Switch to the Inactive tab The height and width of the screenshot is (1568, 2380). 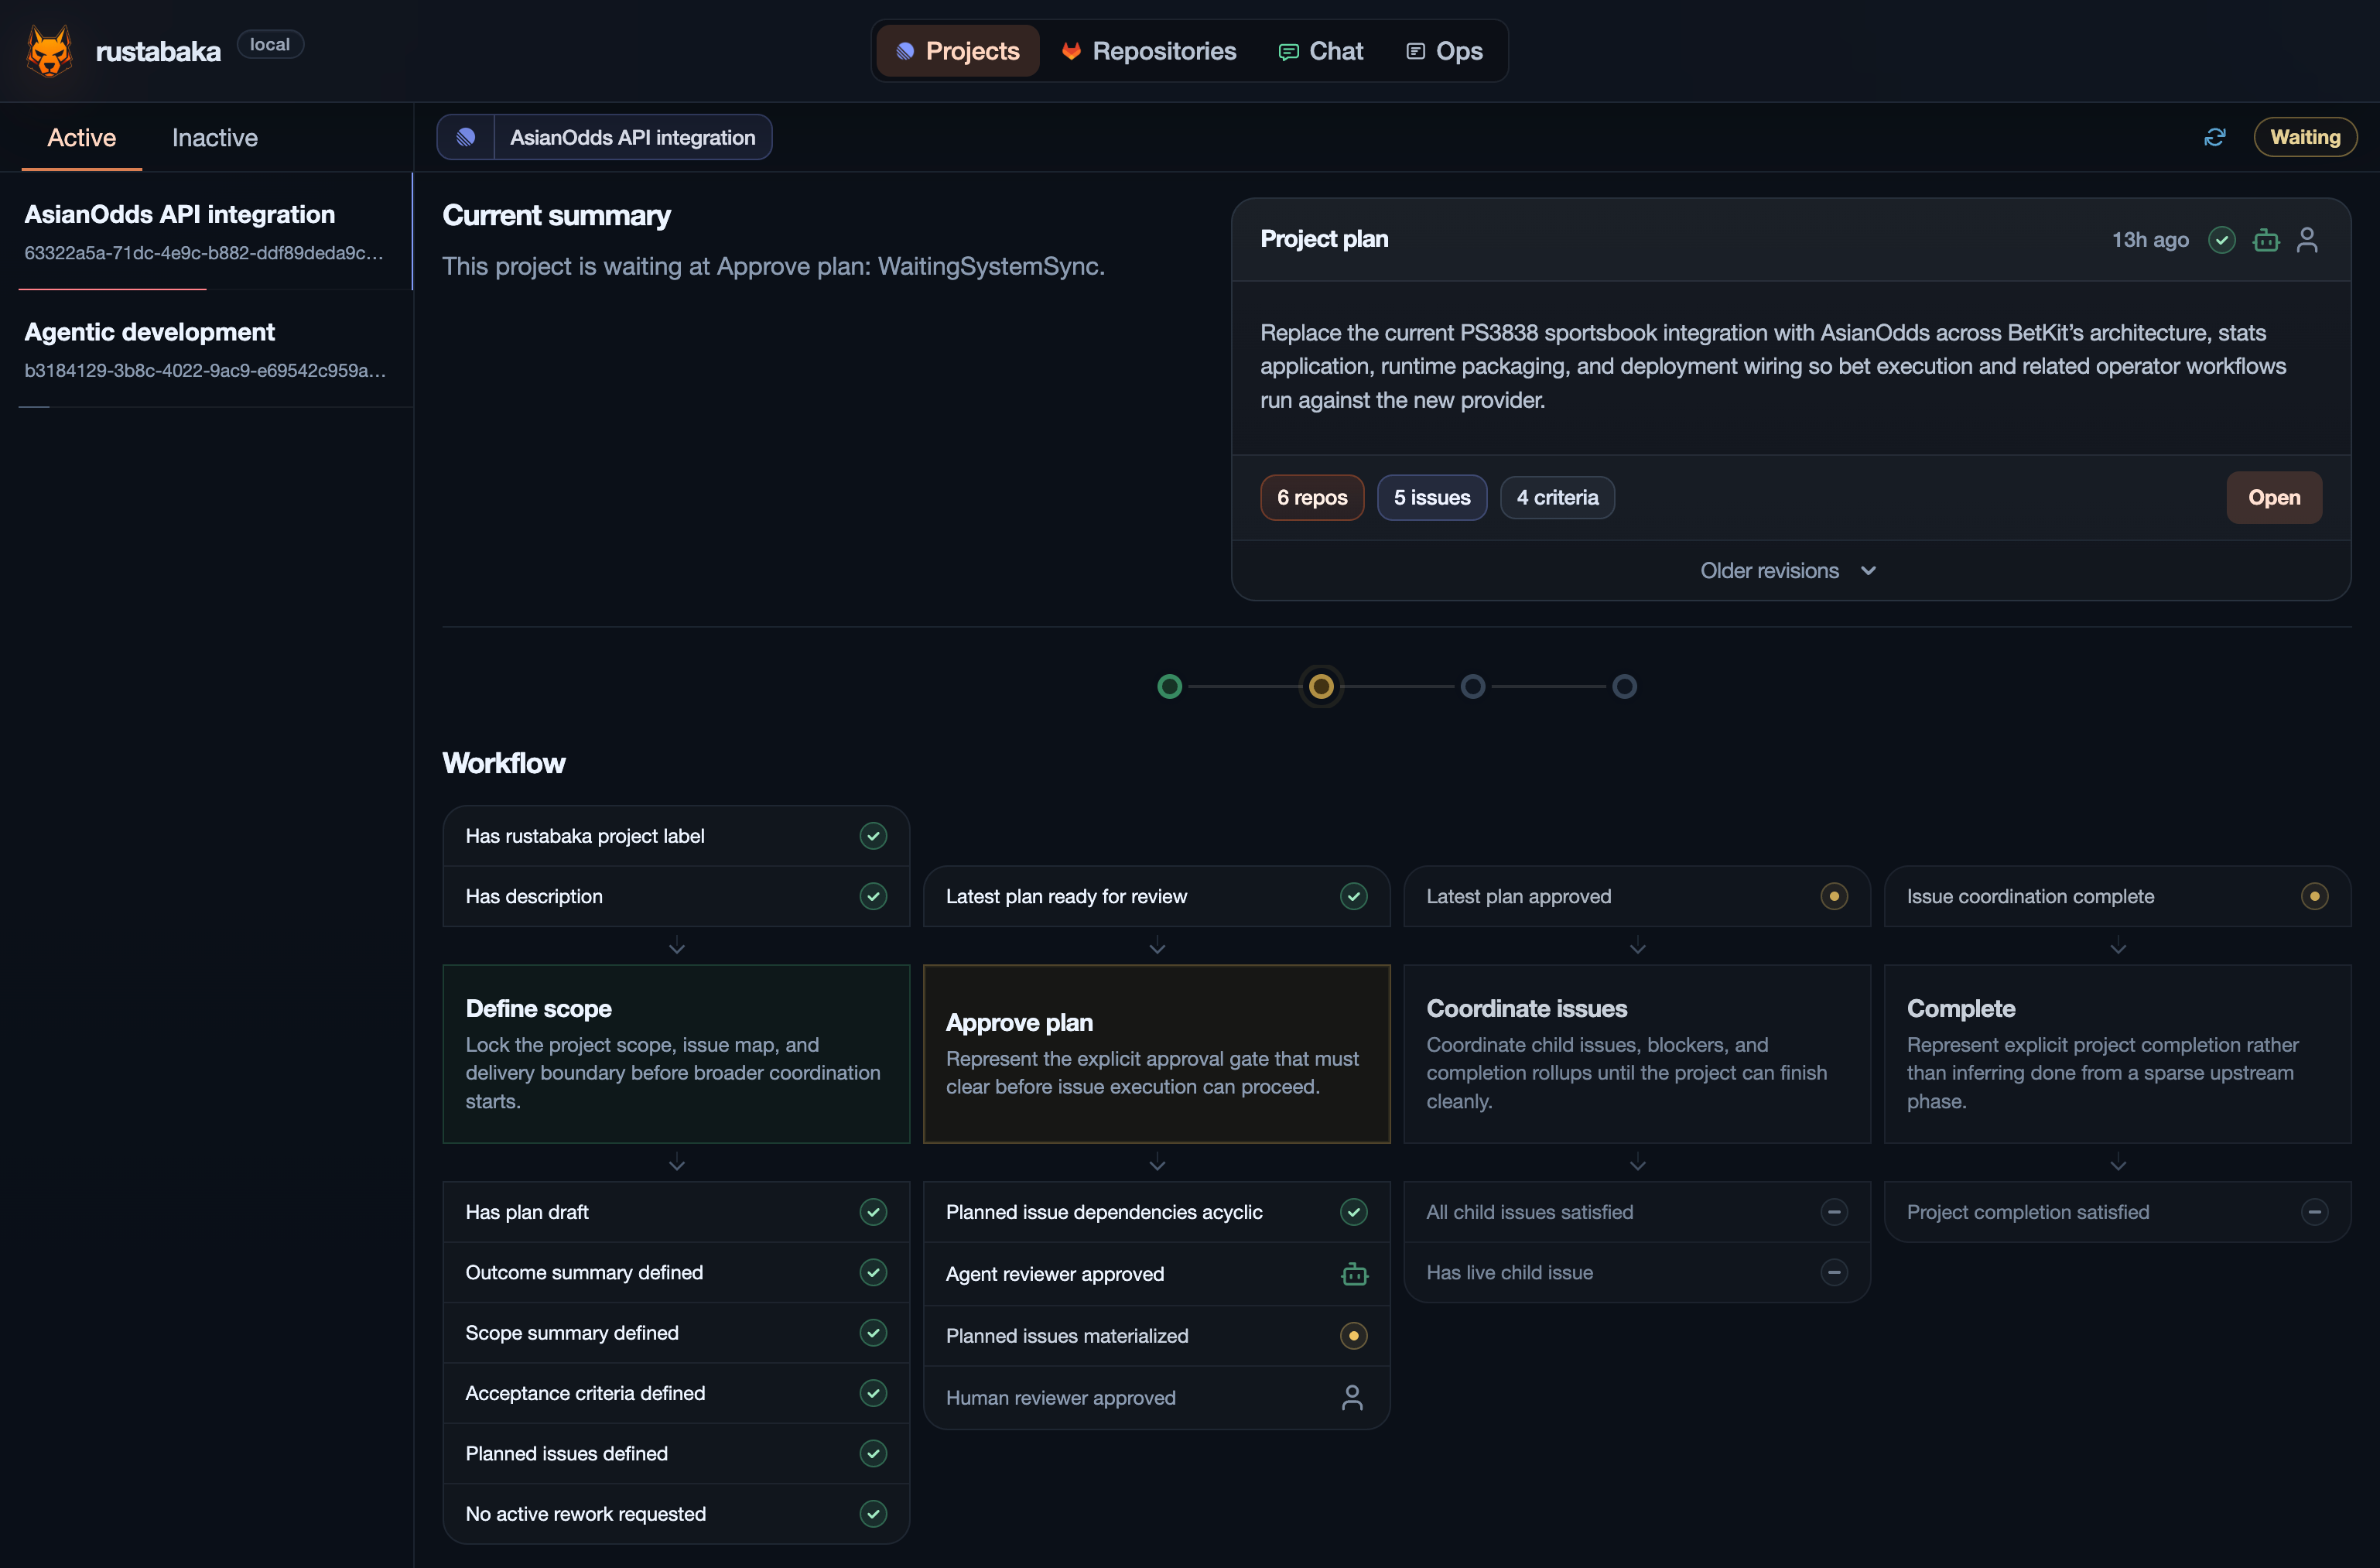(214, 137)
